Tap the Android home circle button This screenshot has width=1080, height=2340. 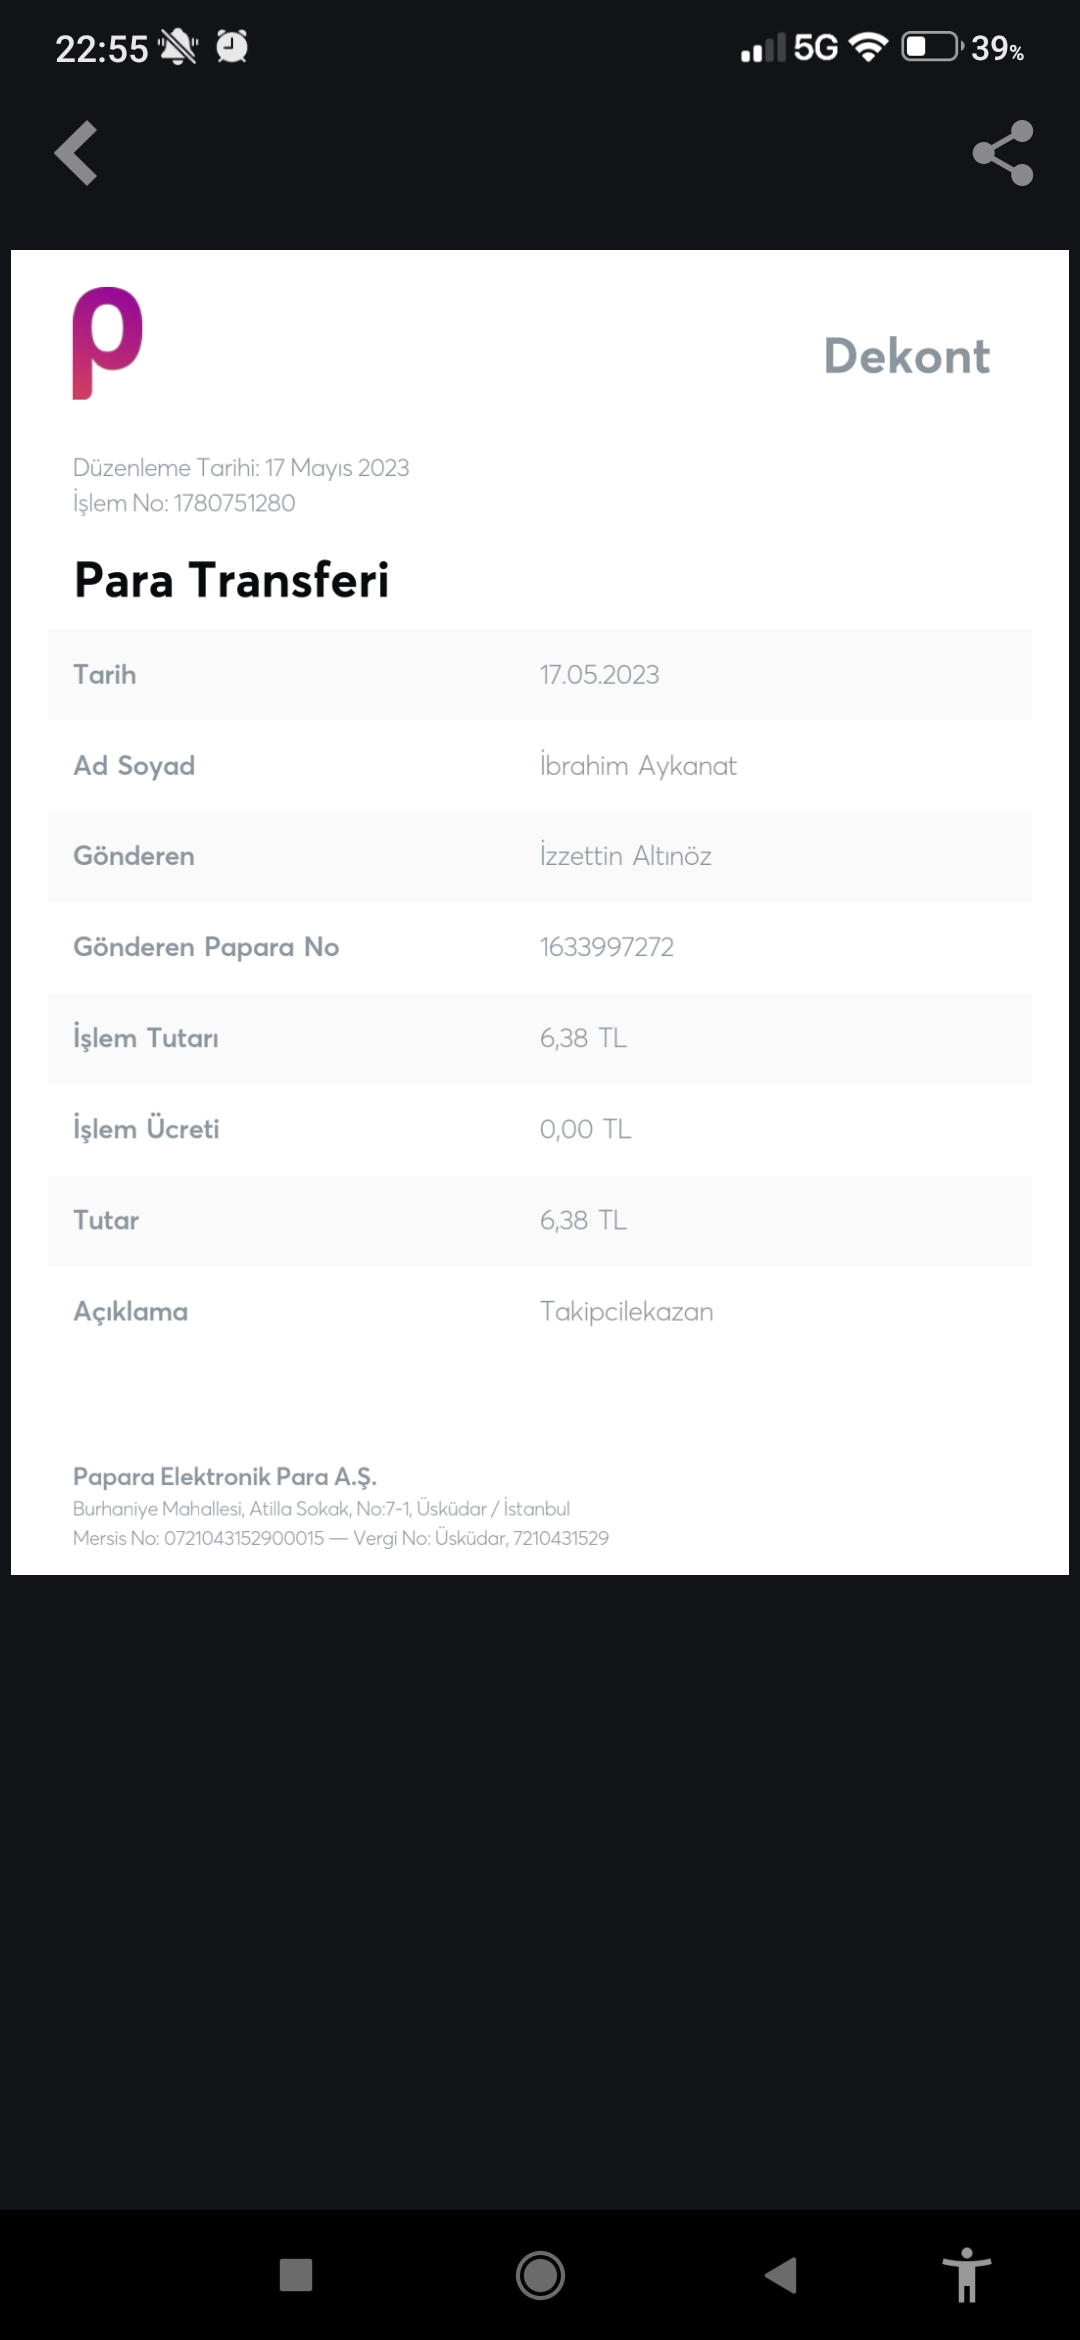point(540,2275)
